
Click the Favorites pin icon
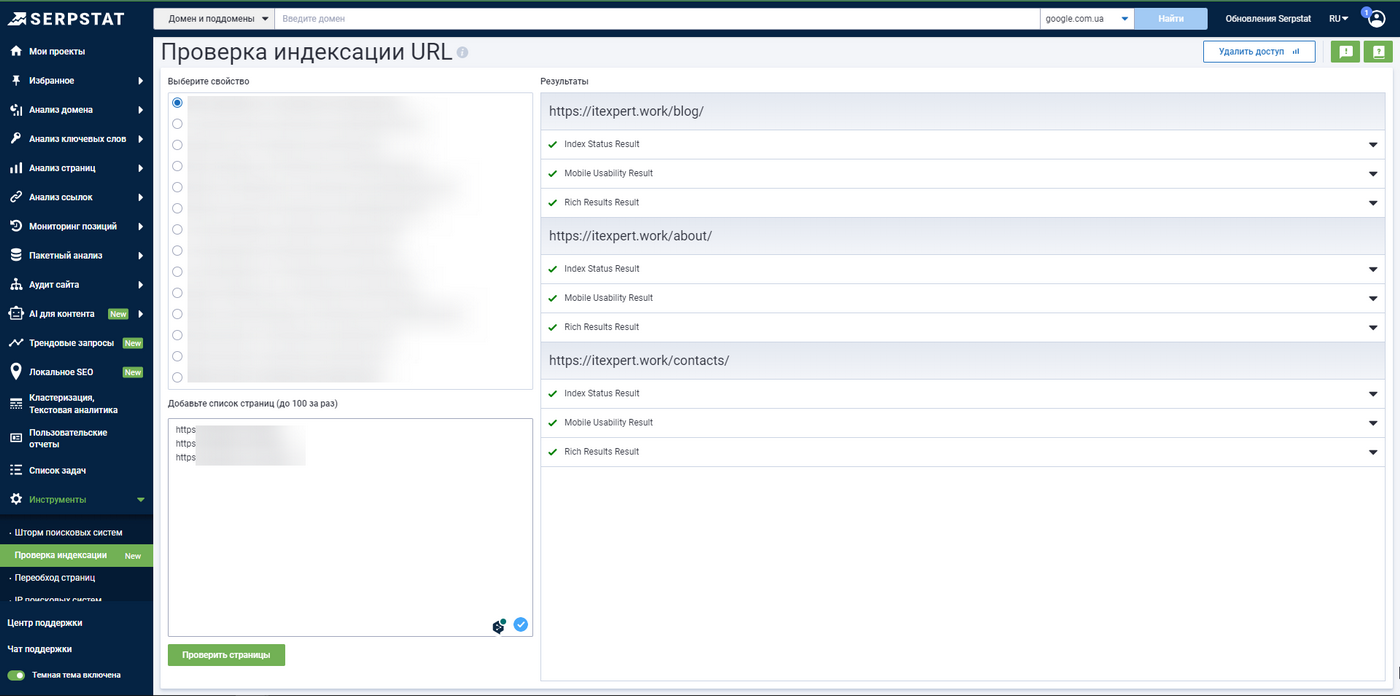coord(16,80)
